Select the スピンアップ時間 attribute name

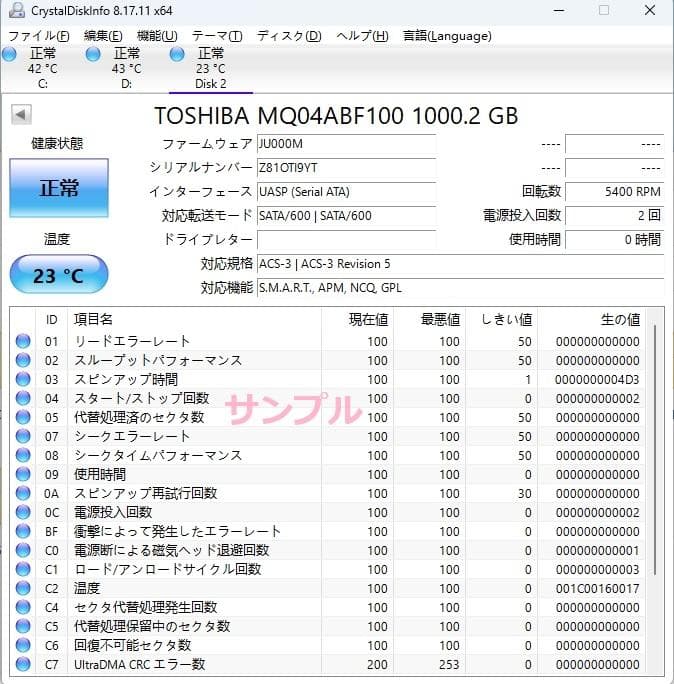point(126,379)
